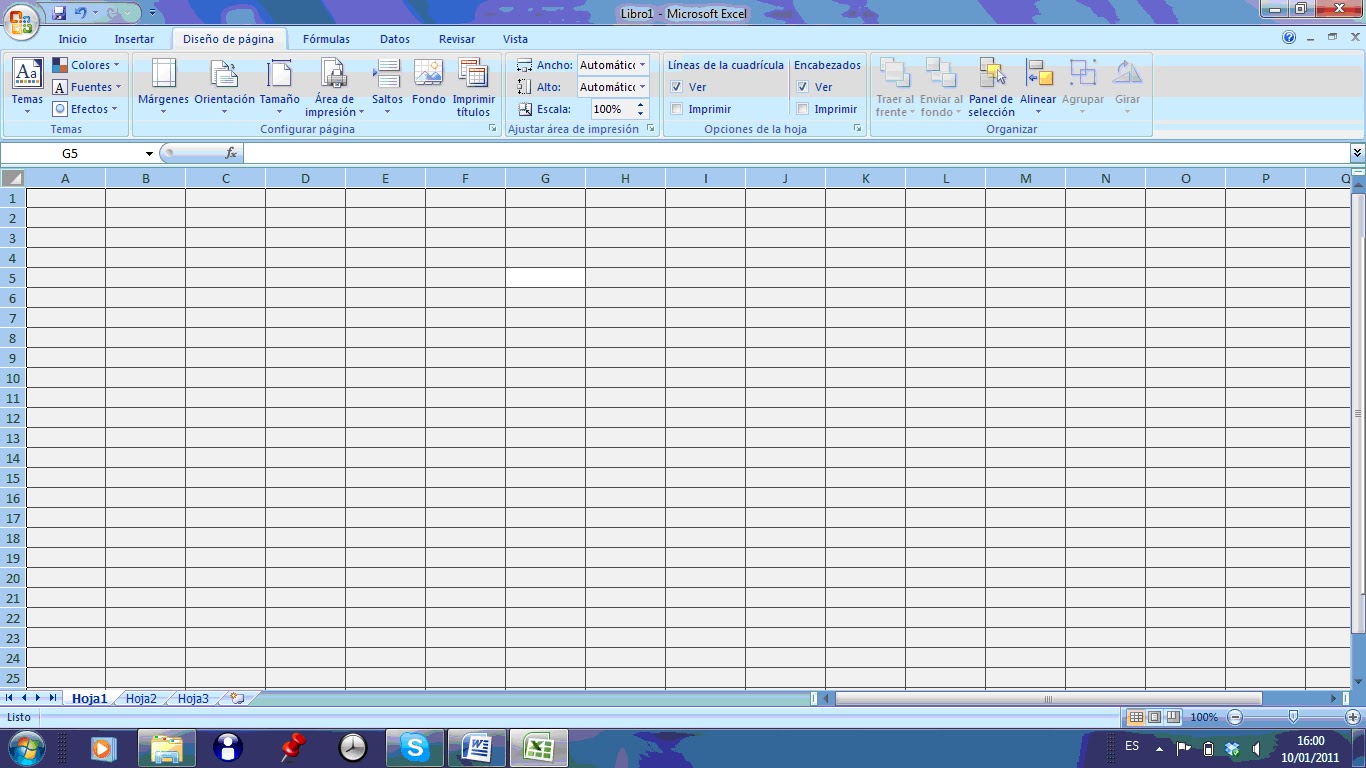Image resolution: width=1366 pixels, height=768 pixels.
Task: Toggle Ver checkbox under Líneas de la cuadrícula
Action: pyautogui.click(x=677, y=87)
